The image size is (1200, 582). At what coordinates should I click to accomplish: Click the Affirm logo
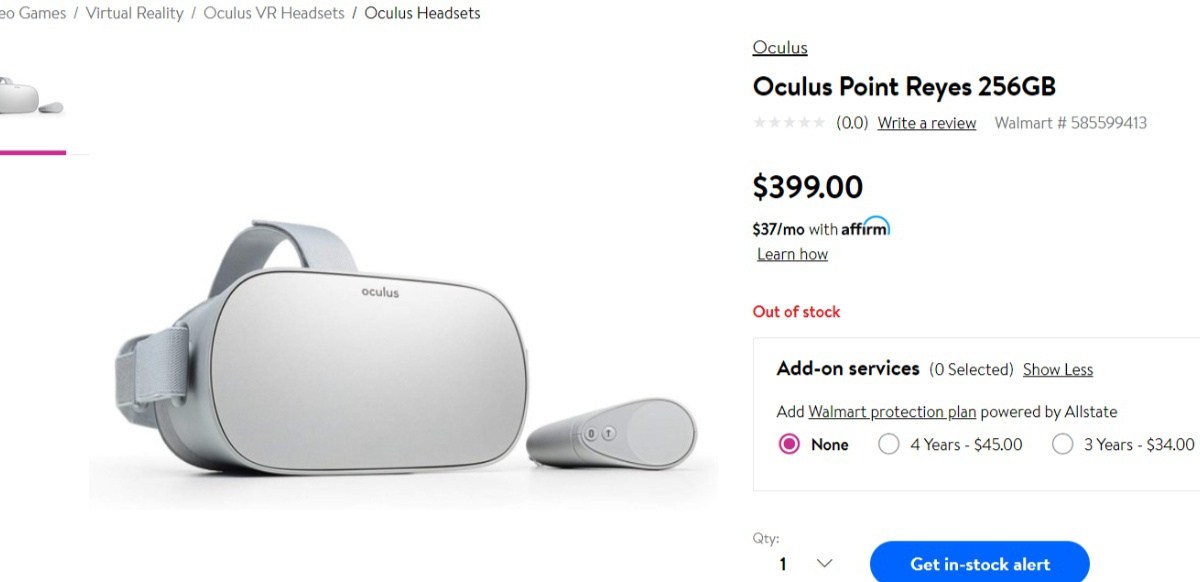click(x=865, y=228)
